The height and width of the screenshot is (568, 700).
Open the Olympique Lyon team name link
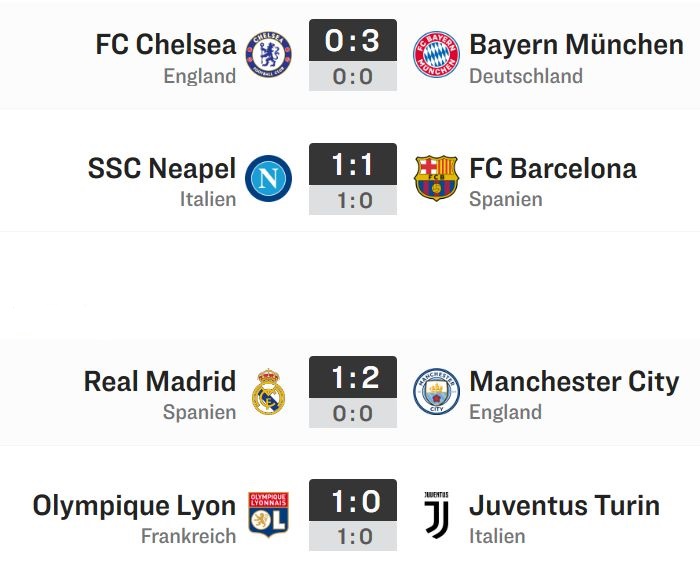click(x=134, y=506)
